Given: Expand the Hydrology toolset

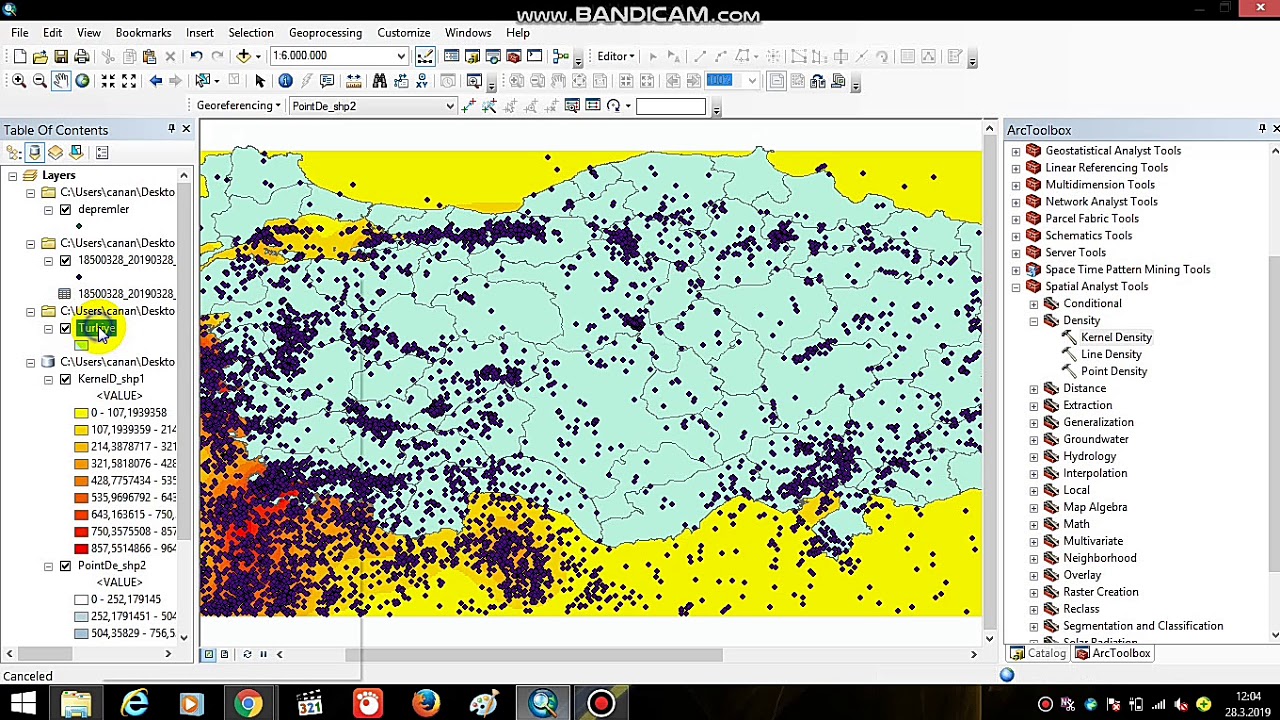Looking at the screenshot, I should (1033, 457).
